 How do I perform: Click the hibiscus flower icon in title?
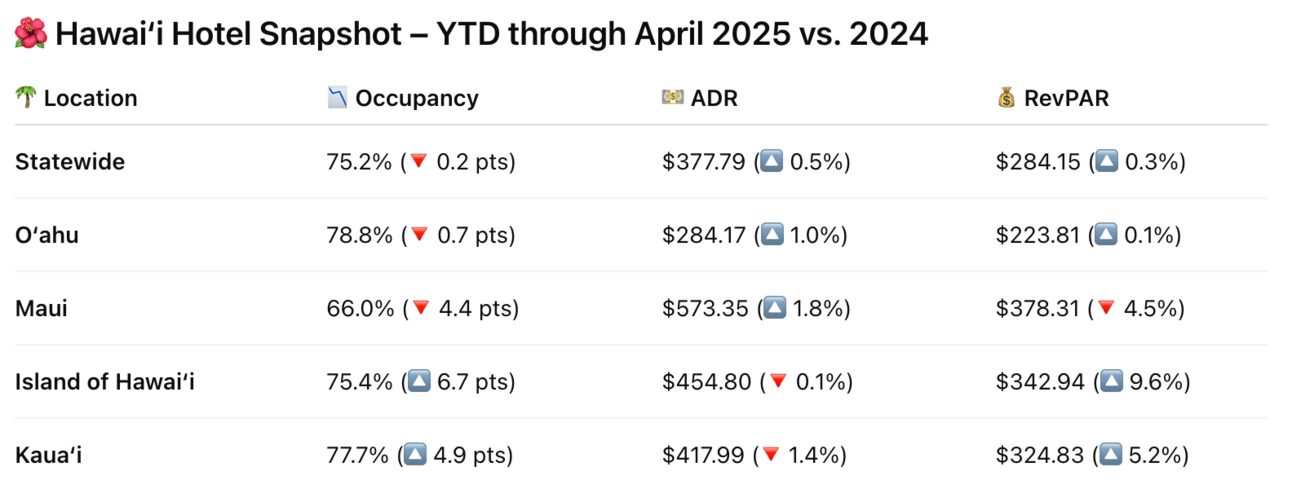point(29,35)
